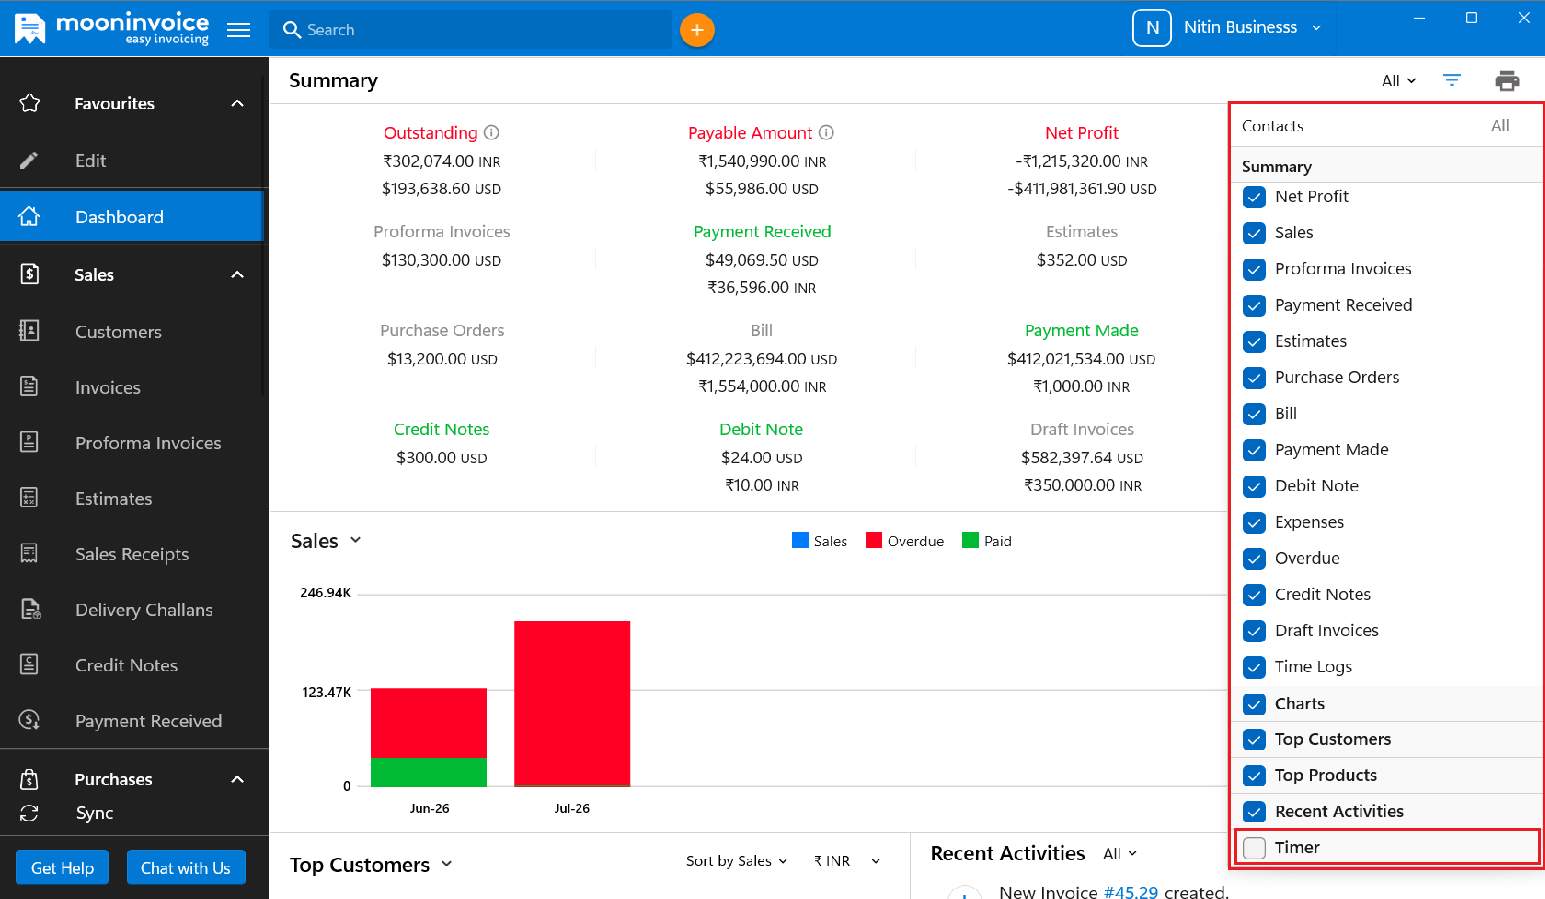Click the Edit pencil icon in sidebar
The height and width of the screenshot is (899, 1545).
pyautogui.click(x=29, y=160)
